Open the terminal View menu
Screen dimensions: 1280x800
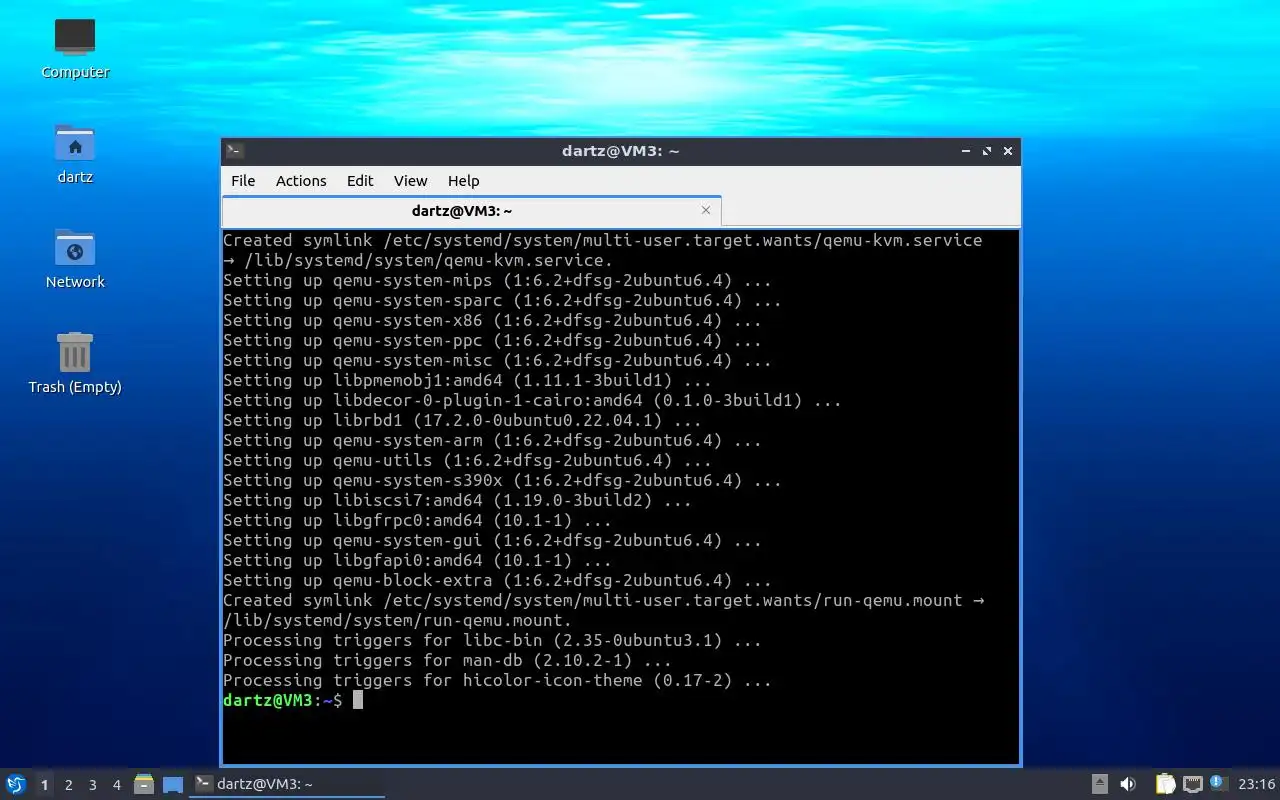click(x=410, y=180)
